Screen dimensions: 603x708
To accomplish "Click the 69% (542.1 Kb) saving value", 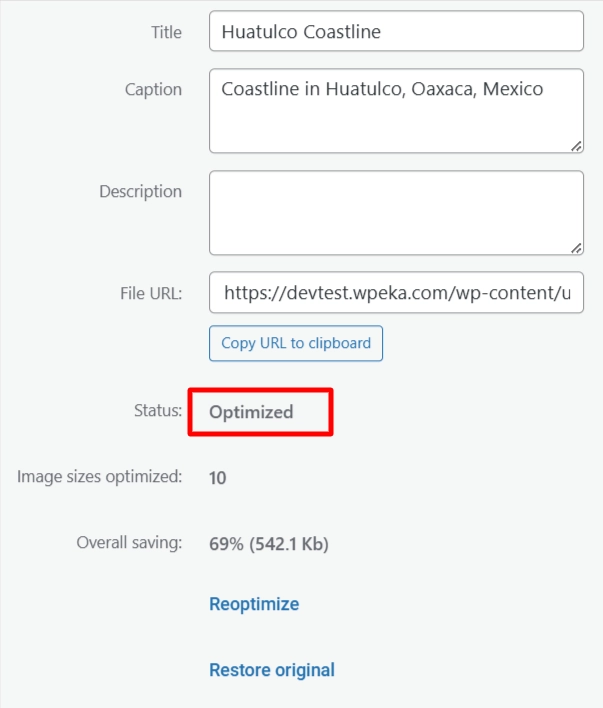I will pos(269,544).
